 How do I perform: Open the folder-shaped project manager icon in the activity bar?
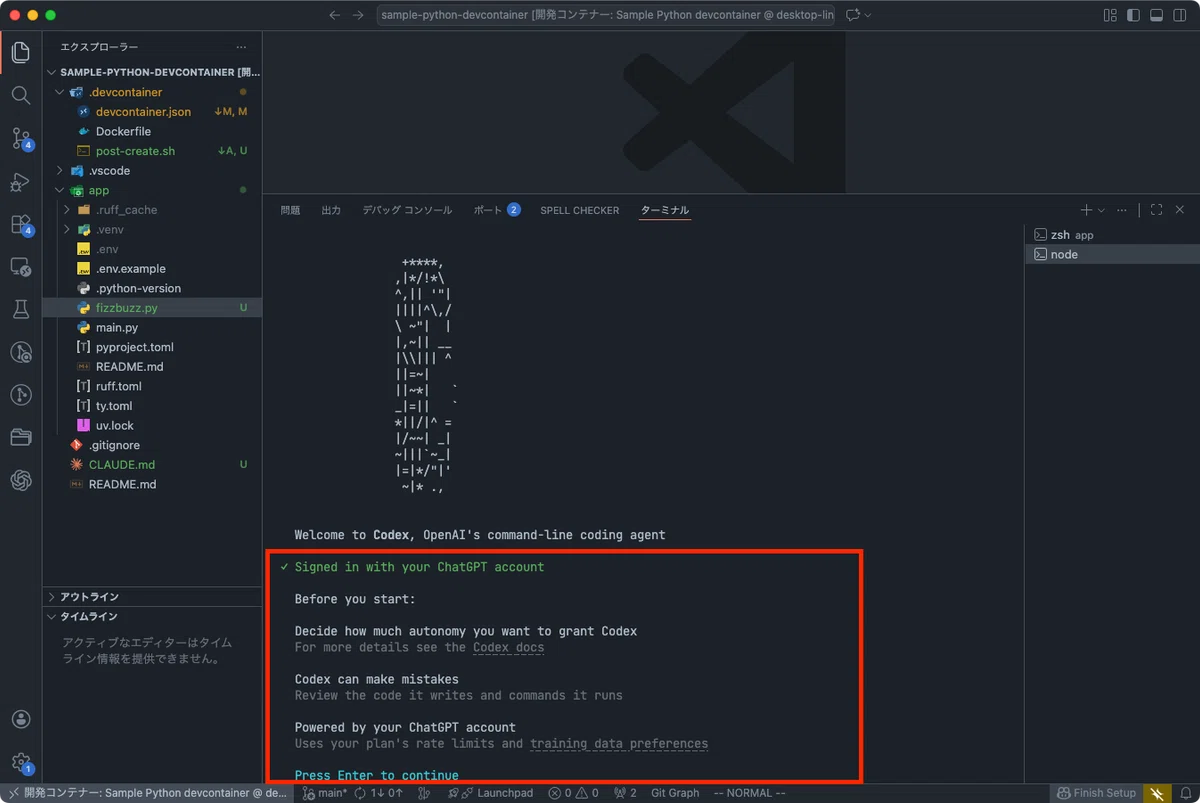pyautogui.click(x=20, y=437)
